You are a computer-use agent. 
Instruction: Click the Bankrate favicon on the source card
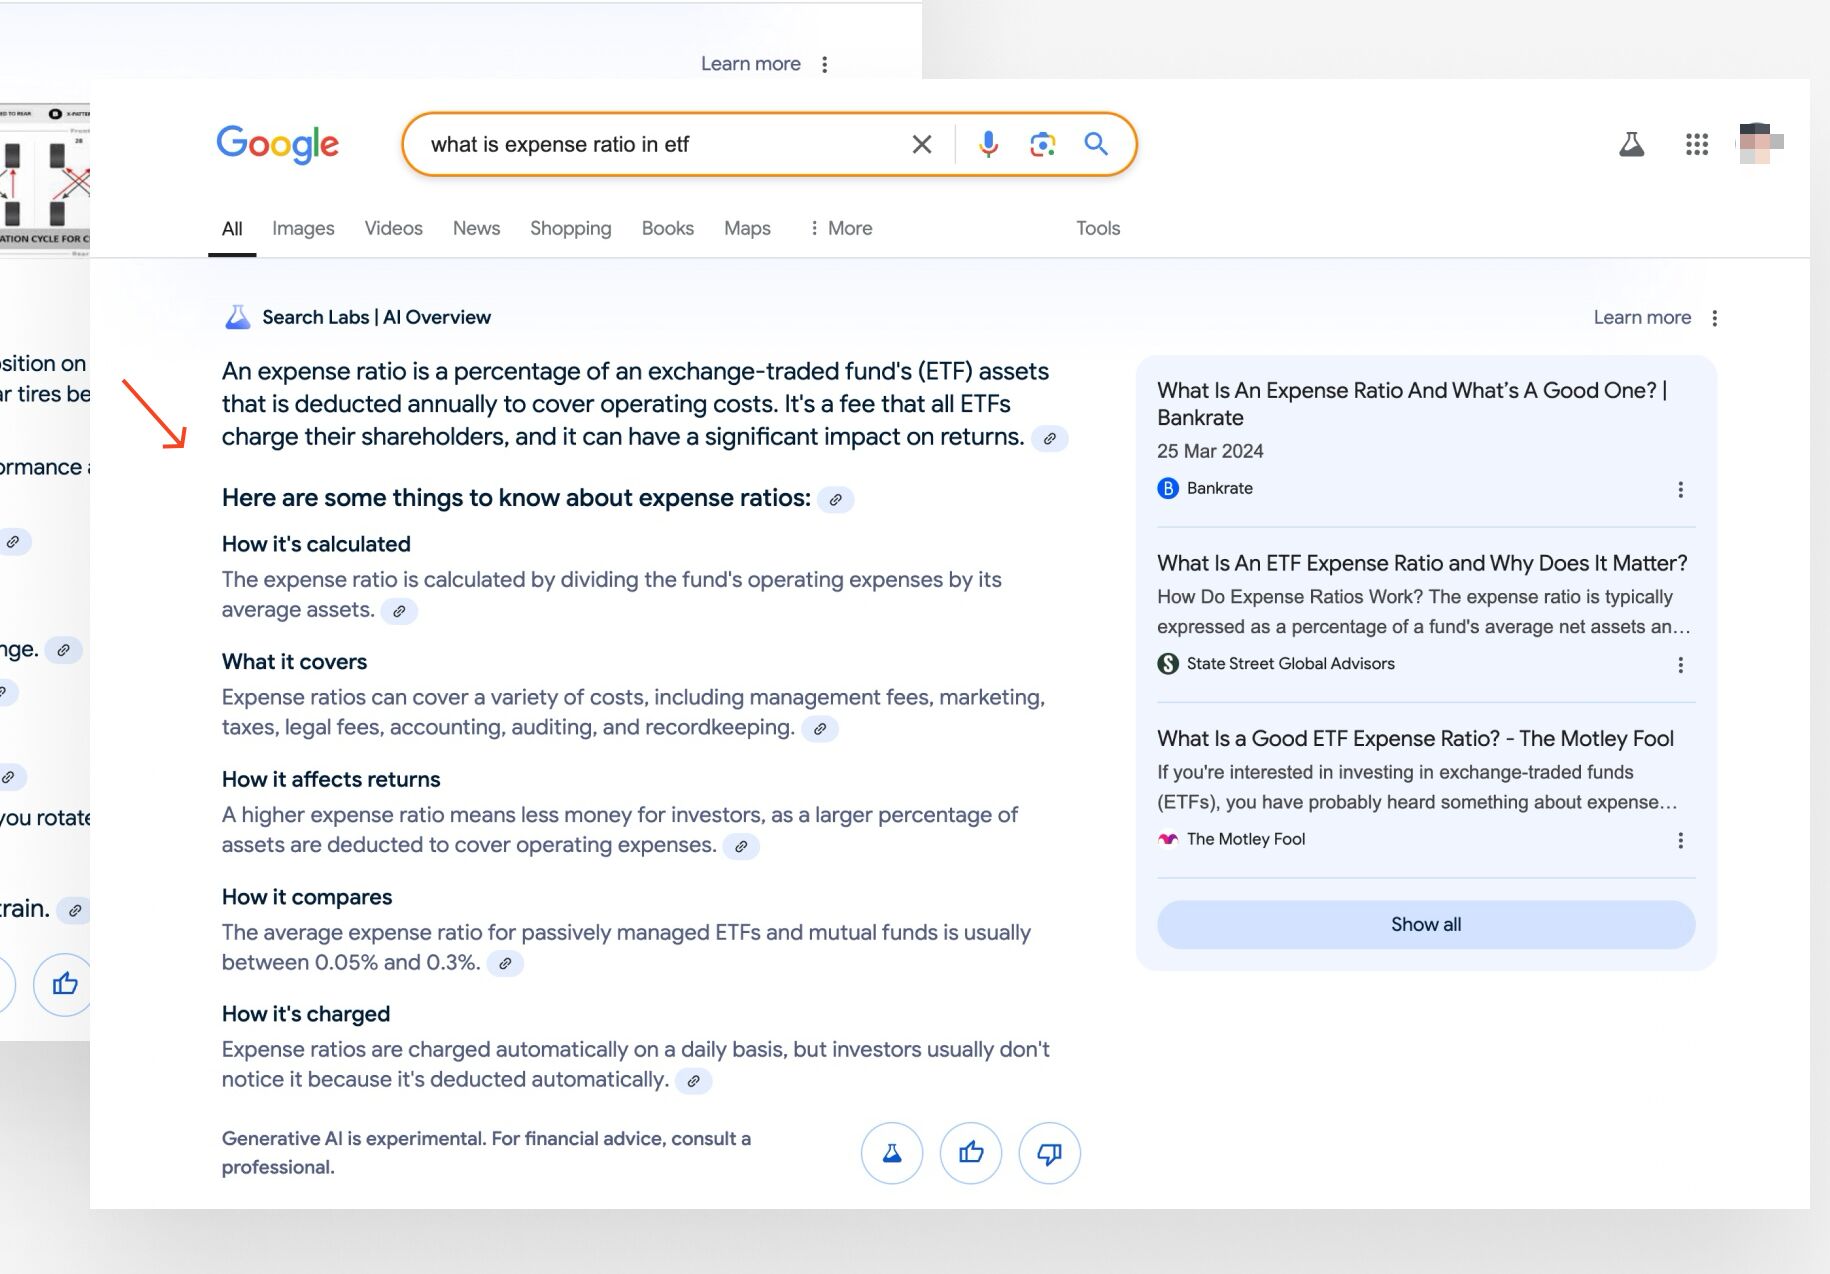(x=1167, y=489)
